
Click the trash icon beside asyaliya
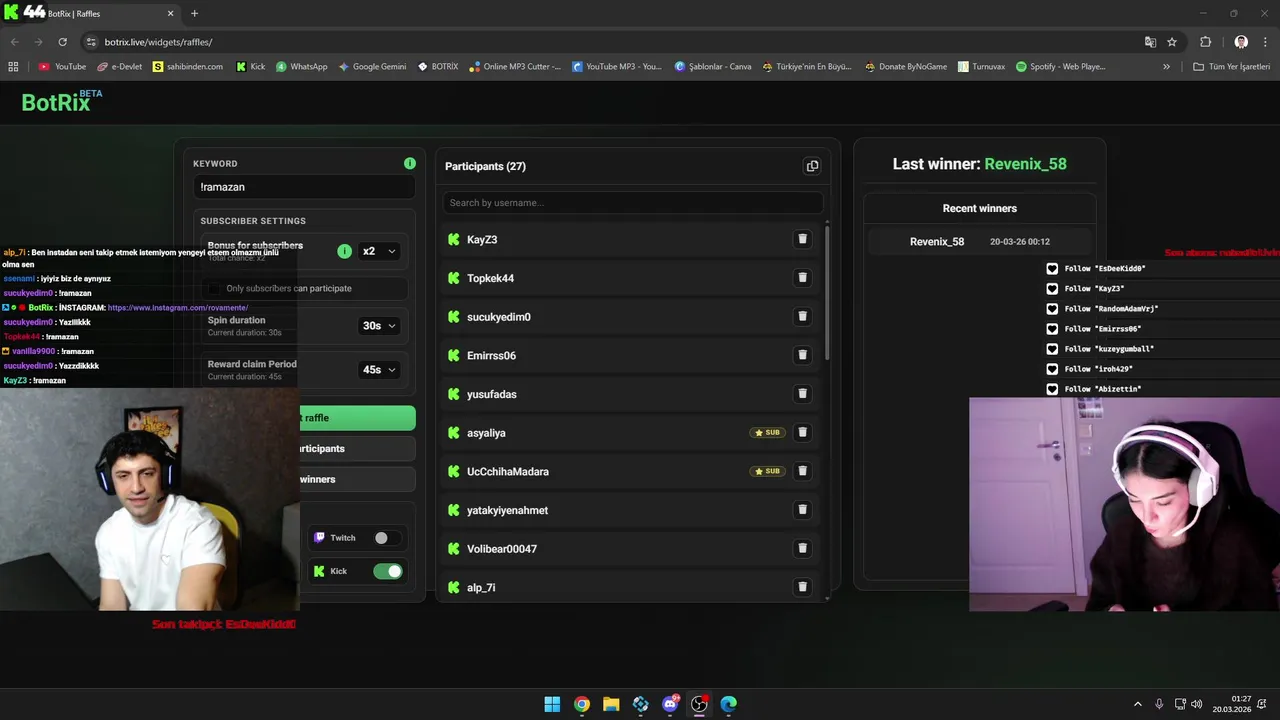tap(802, 432)
